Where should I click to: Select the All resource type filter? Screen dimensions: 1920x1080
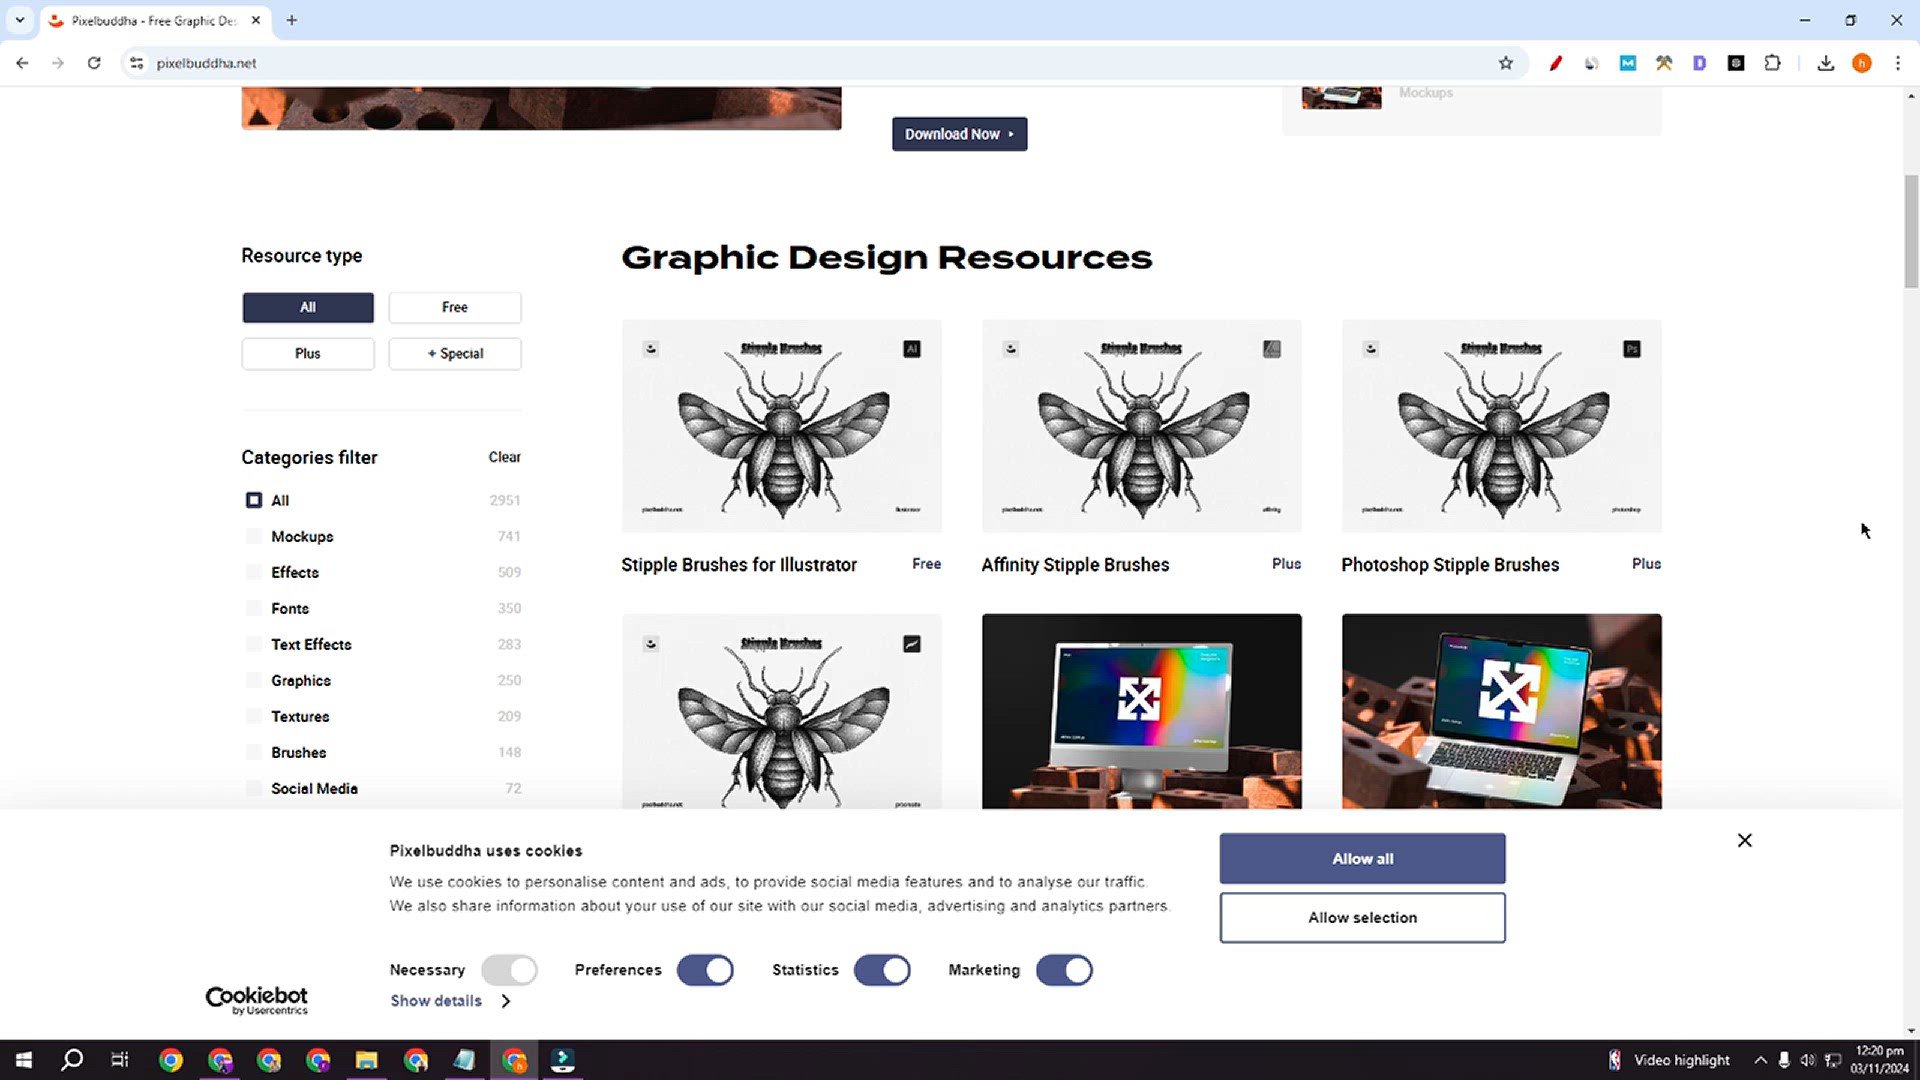(x=308, y=307)
